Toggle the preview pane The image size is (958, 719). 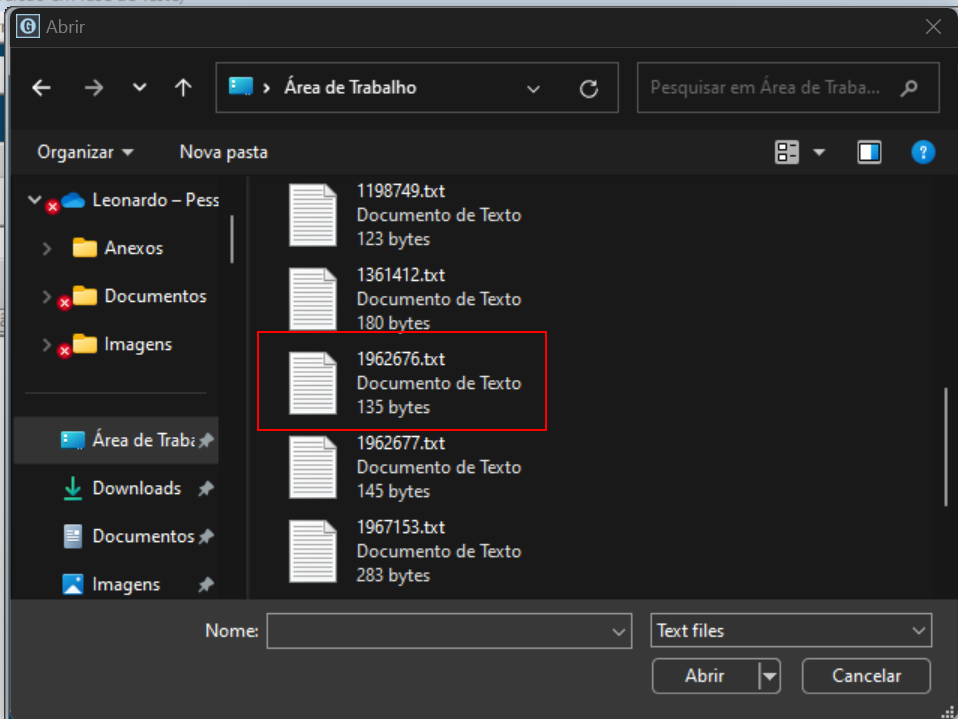pos(869,152)
